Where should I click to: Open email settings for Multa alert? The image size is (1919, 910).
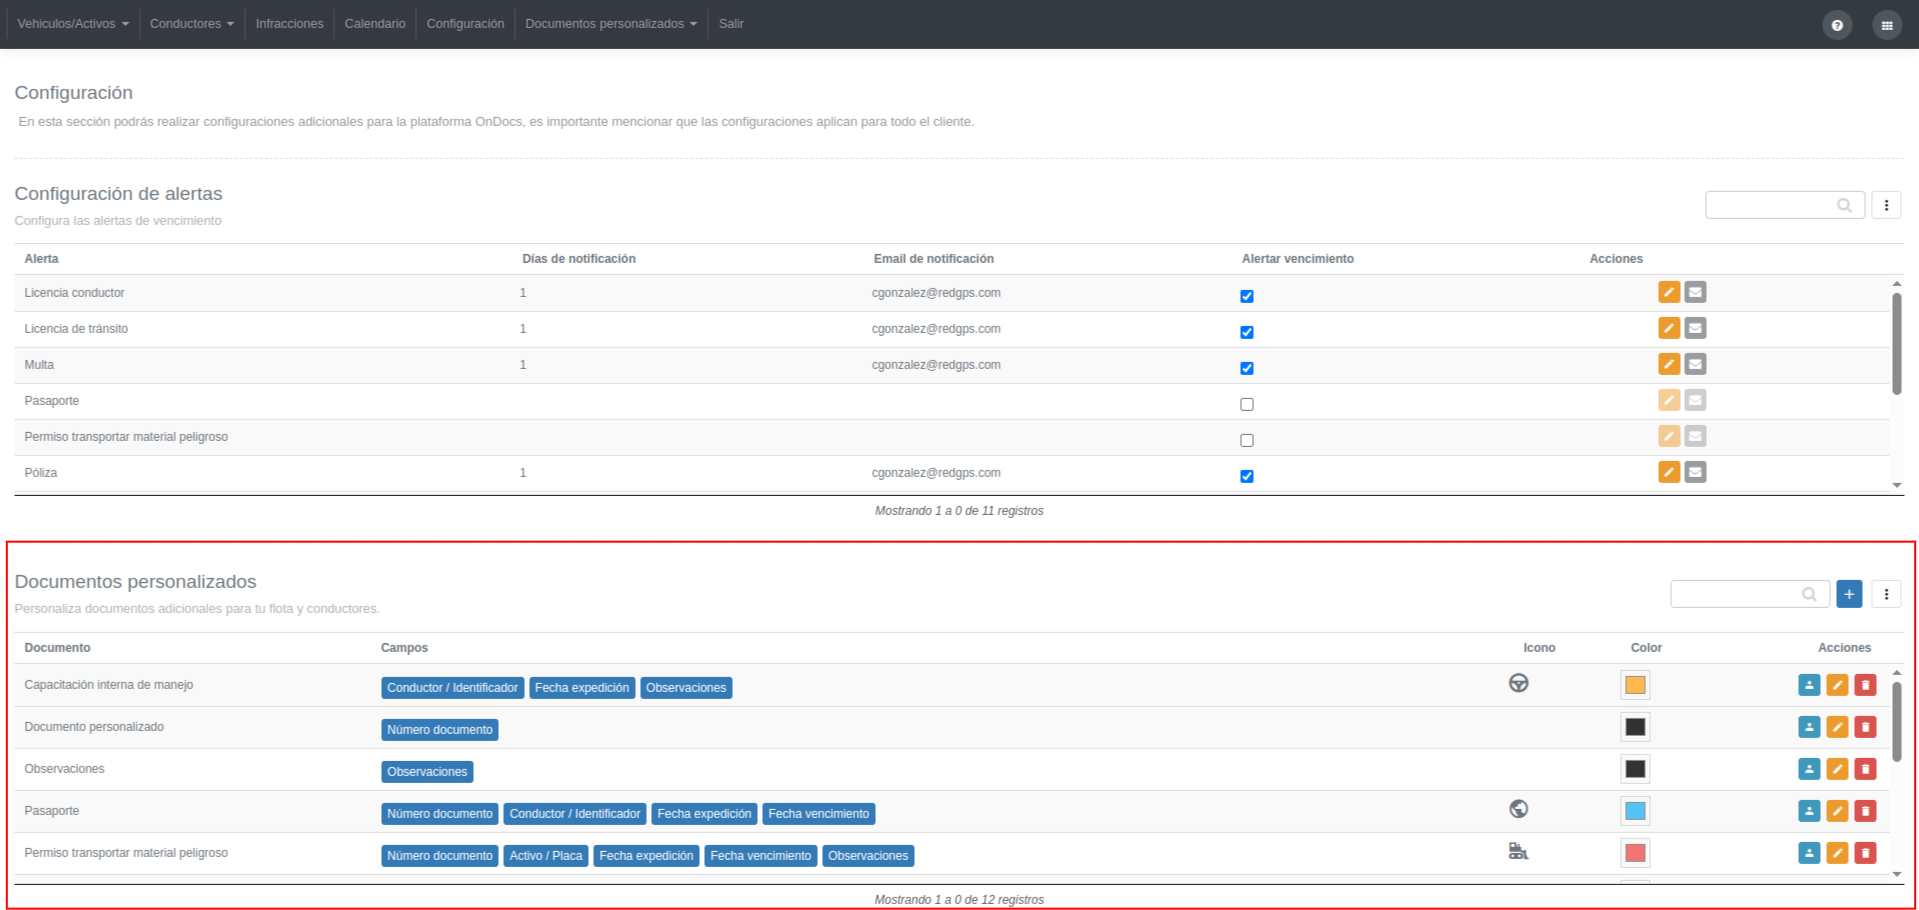pos(1695,364)
